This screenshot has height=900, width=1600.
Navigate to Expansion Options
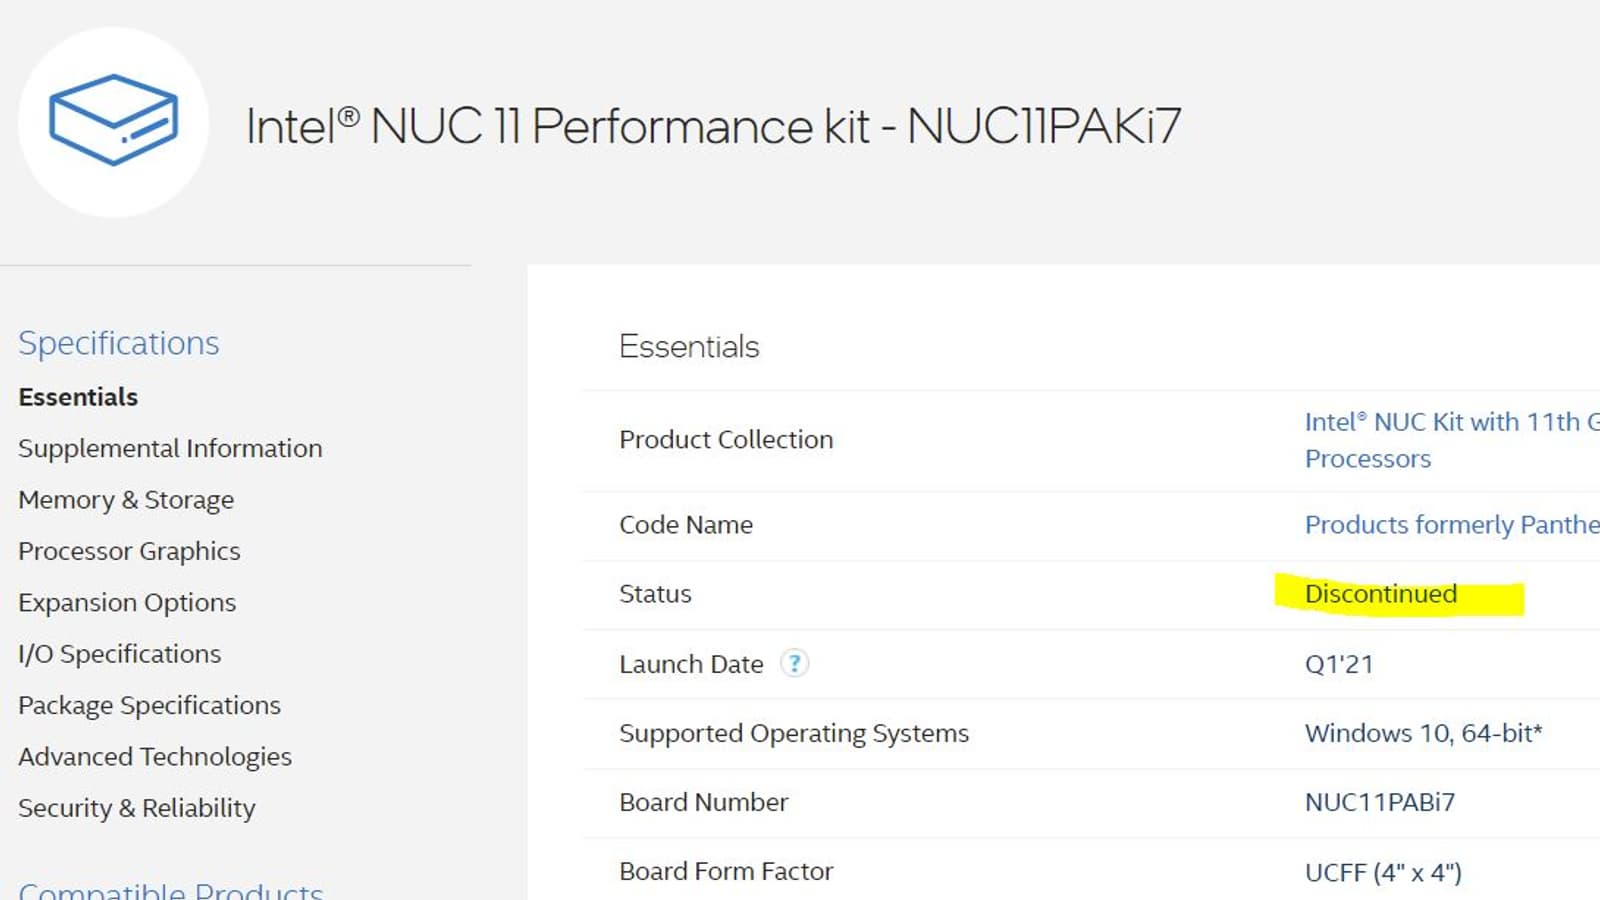tap(127, 602)
